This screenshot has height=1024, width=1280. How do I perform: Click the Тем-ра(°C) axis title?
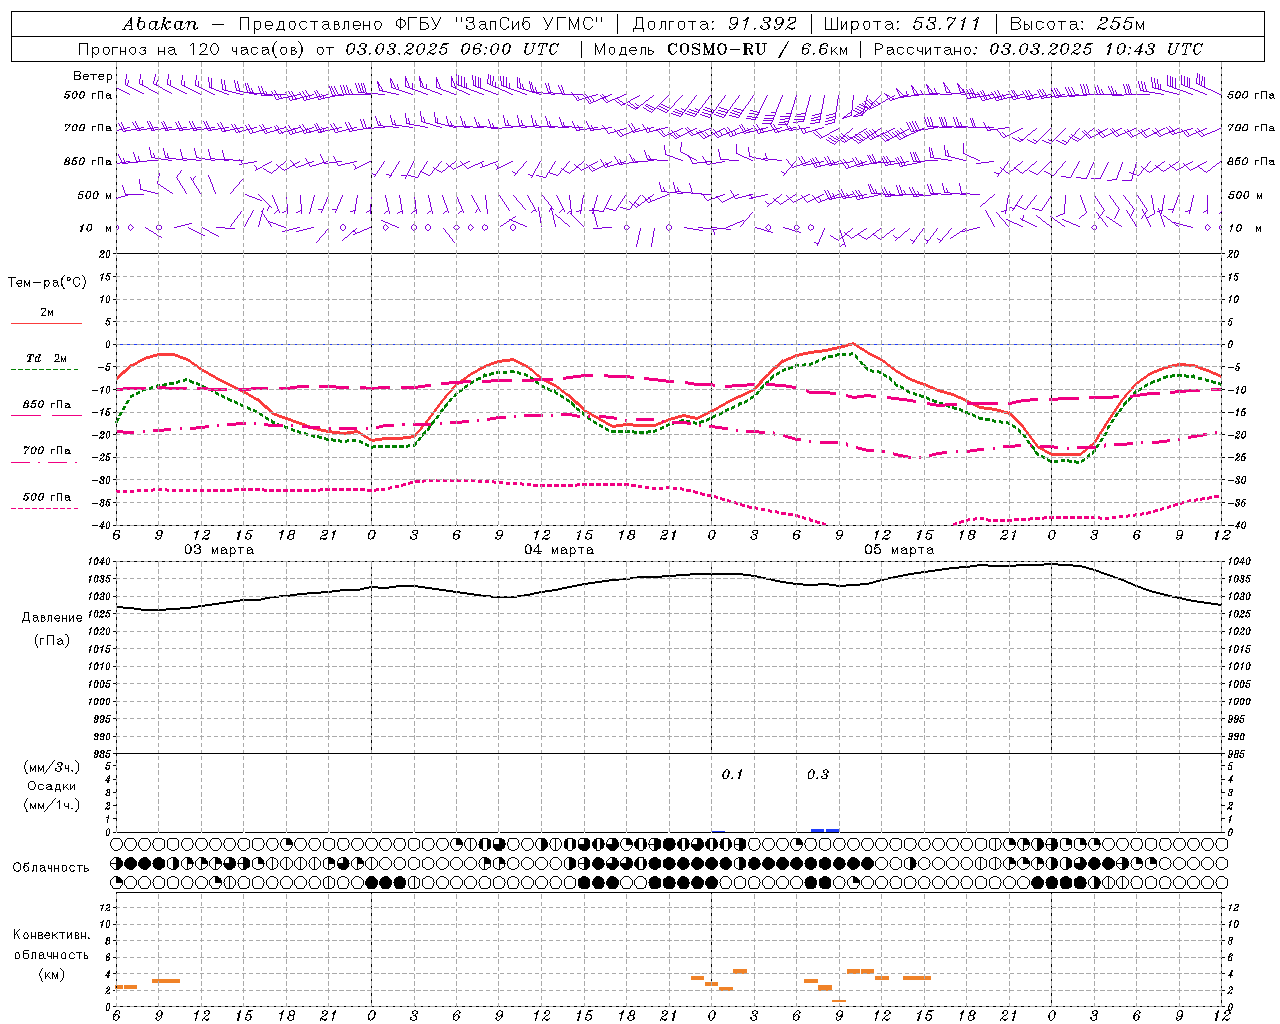47,283
